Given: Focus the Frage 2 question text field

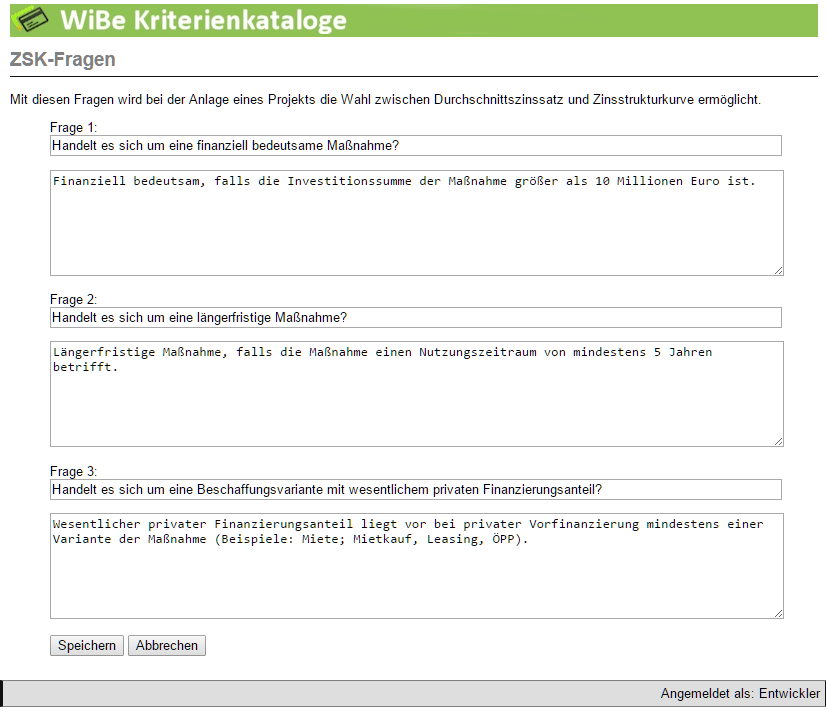Looking at the screenshot, I should pos(415,318).
